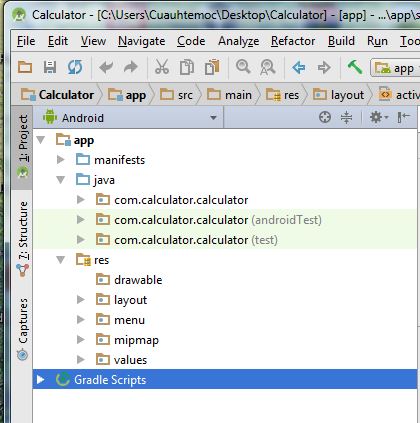The height and width of the screenshot is (423, 420).
Task: Open the Analyze menu
Action: [239, 41]
